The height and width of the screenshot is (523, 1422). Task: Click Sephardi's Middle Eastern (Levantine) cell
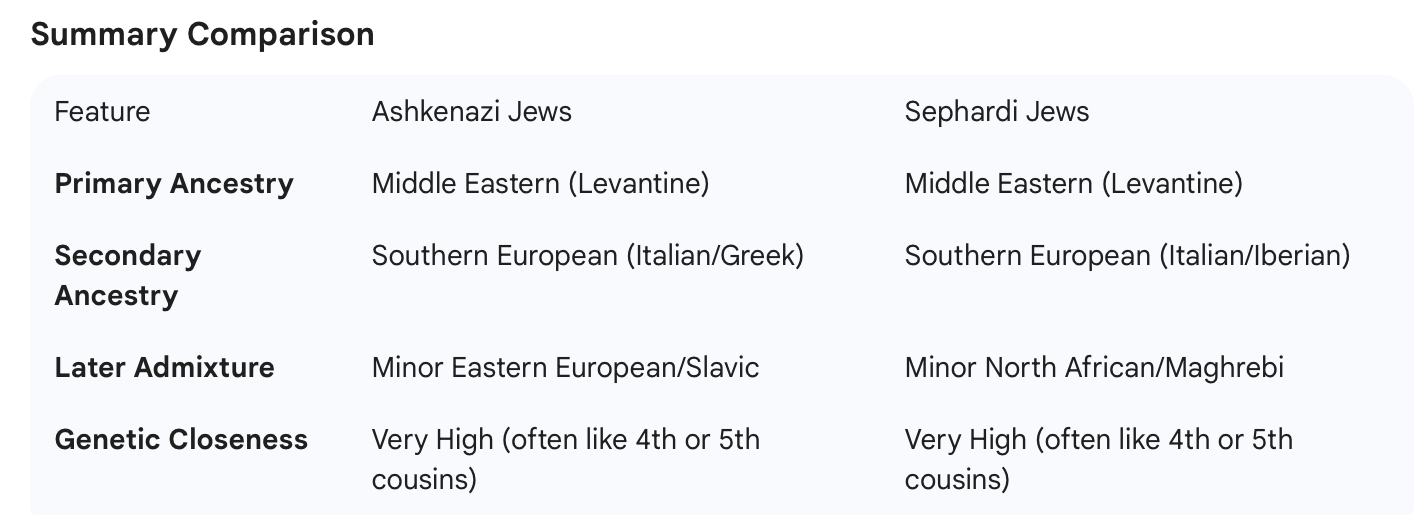click(x=1073, y=184)
